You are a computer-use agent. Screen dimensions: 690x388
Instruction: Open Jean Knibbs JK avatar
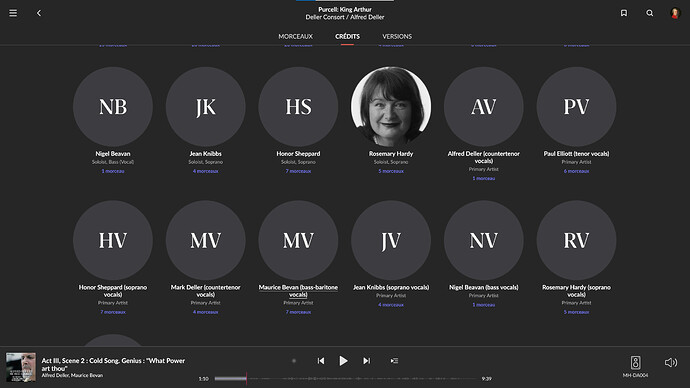pos(206,106)
